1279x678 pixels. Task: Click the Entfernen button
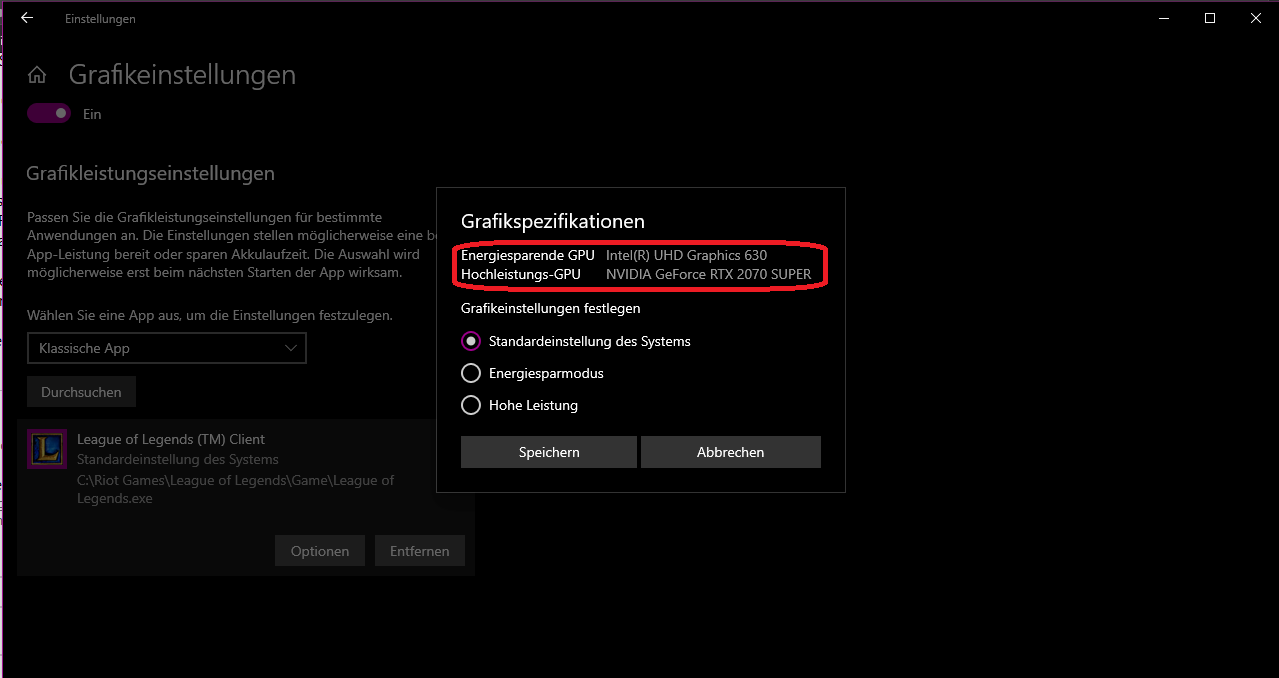coord(420,551)
